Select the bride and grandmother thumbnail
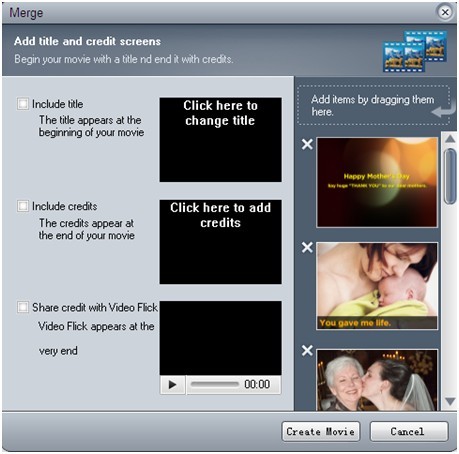This screenshot has width=459, height=454. [377, 380]
